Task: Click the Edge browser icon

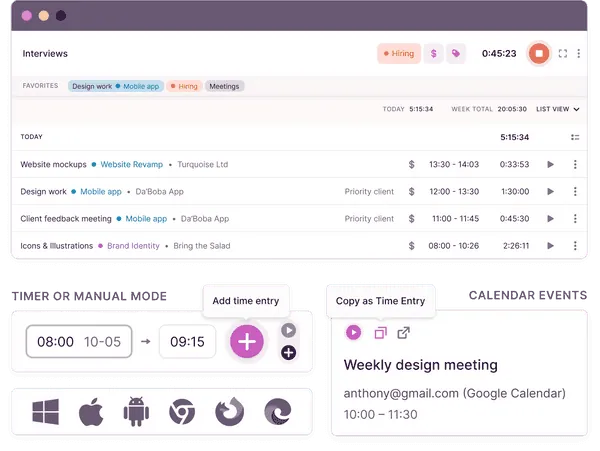Action: point(278,412)
